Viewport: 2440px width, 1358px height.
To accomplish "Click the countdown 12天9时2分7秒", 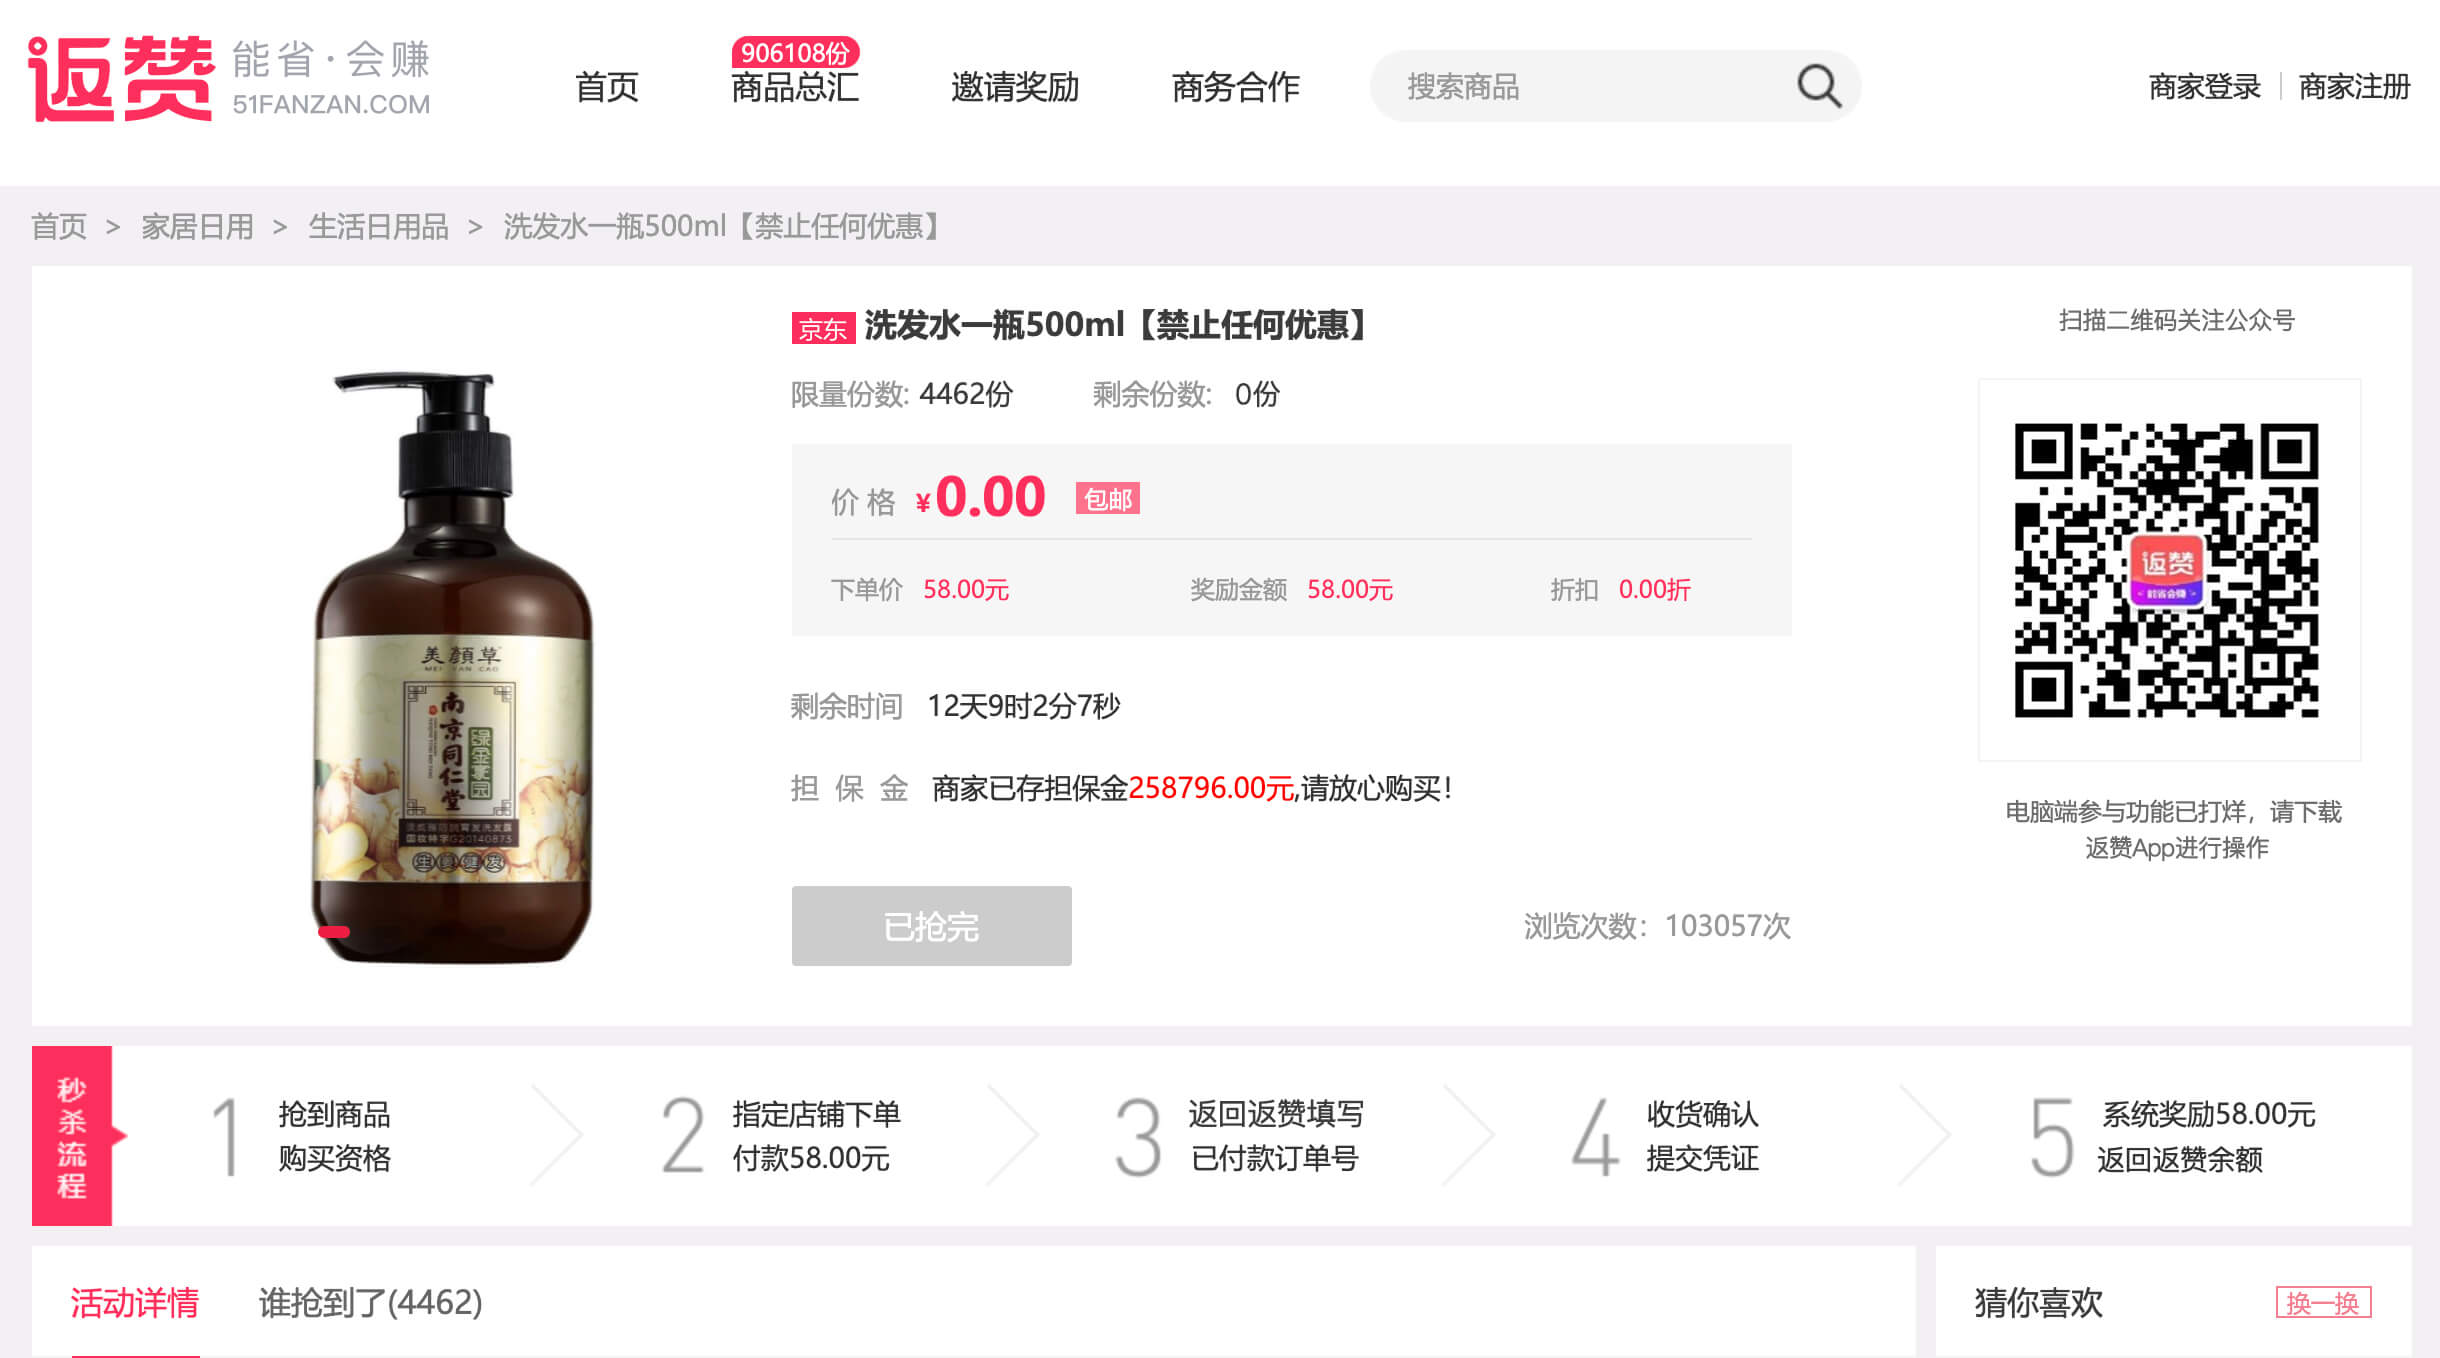I will [1024, 707].
